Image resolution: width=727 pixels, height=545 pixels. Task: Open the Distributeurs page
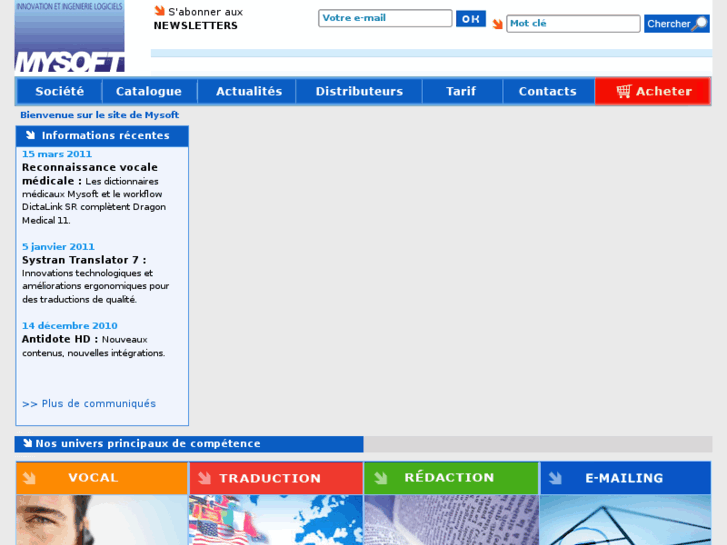[359, 91]
